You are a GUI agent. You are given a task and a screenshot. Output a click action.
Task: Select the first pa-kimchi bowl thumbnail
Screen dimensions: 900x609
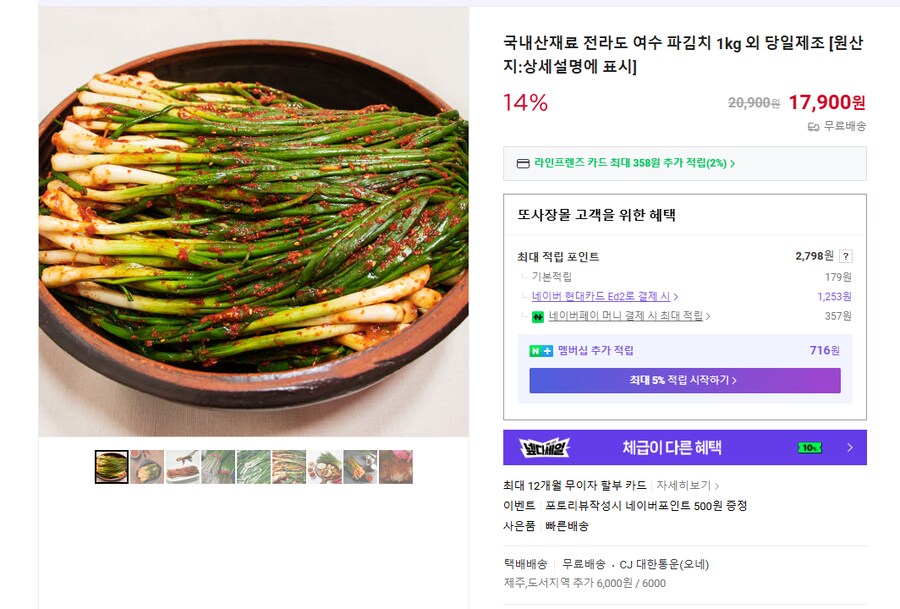click(x=111, y=467)
